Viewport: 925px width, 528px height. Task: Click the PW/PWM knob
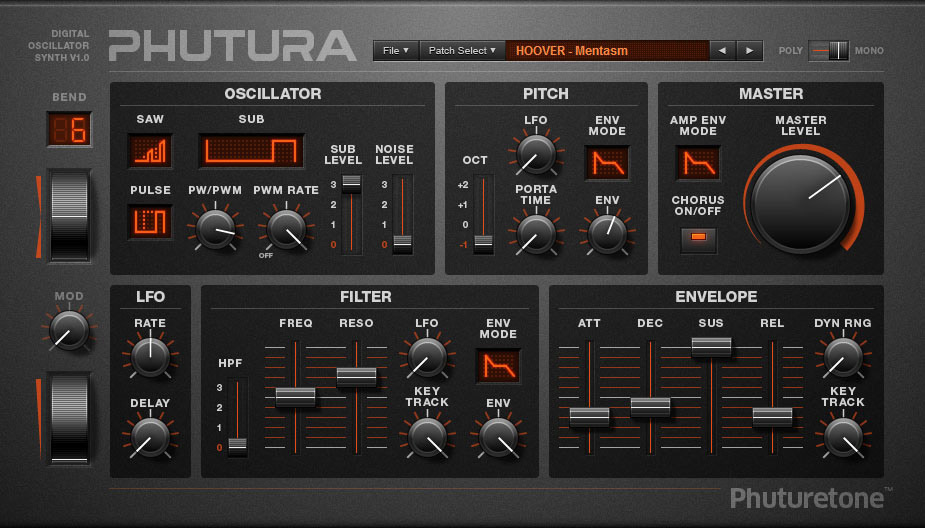pos(215,229)
